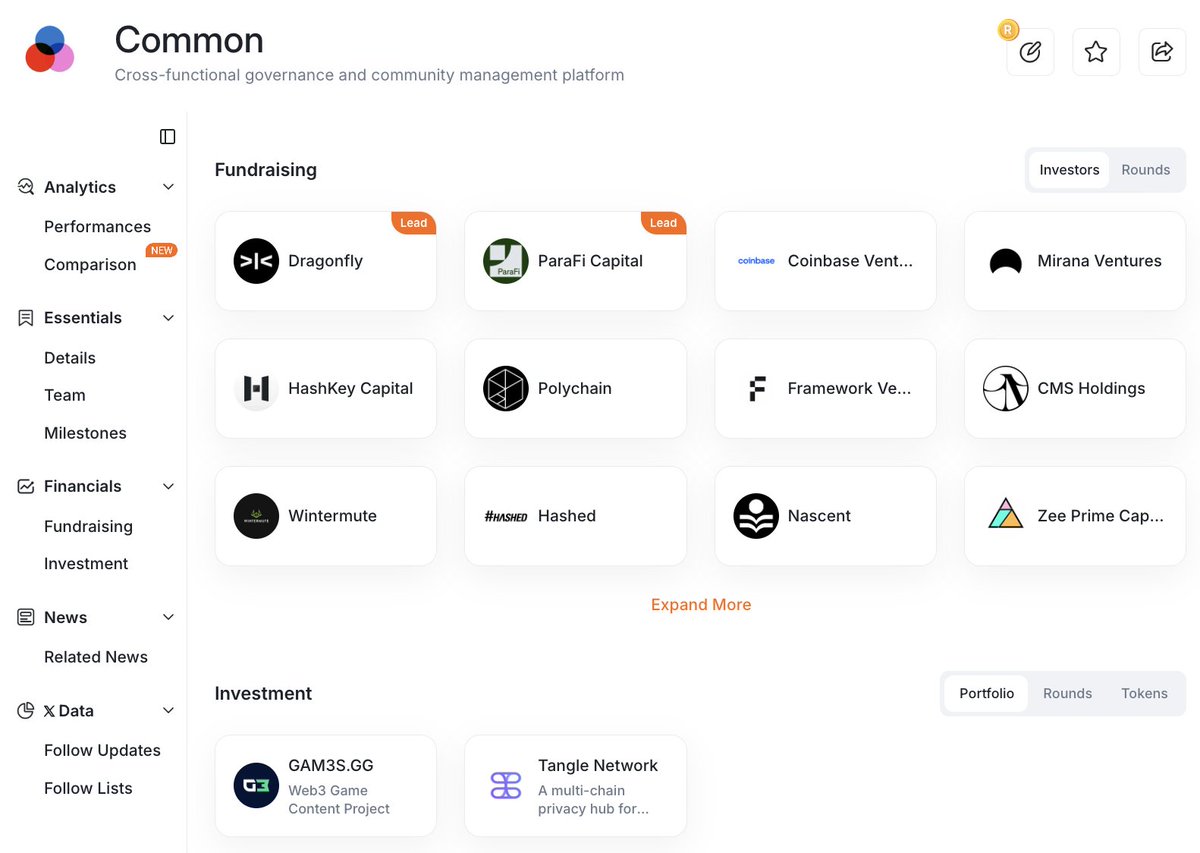The height and width of the screenshot is (853, 1200).
Task: Collapse the Analytics section chevron
Action: [168, 187]
